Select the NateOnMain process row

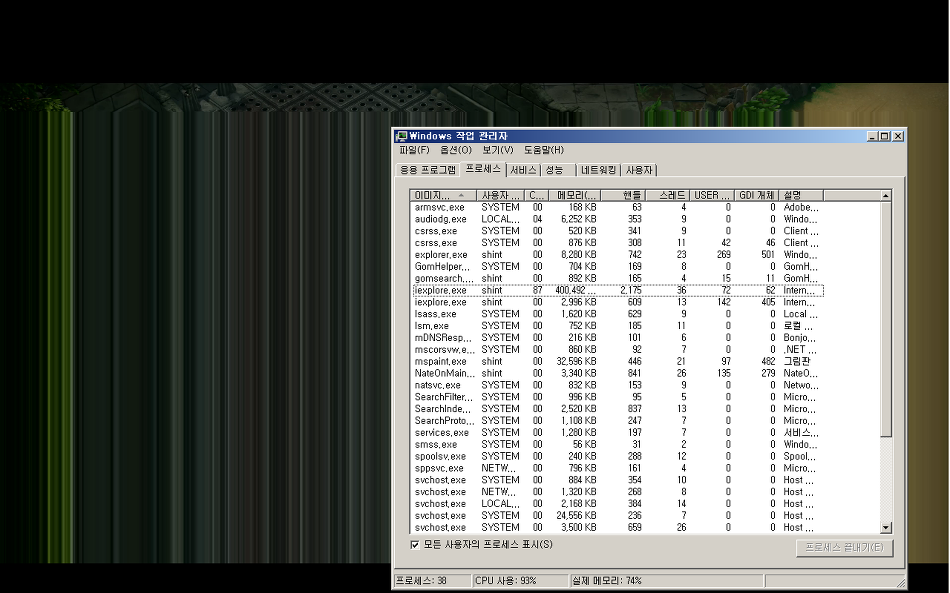(617, 373)
